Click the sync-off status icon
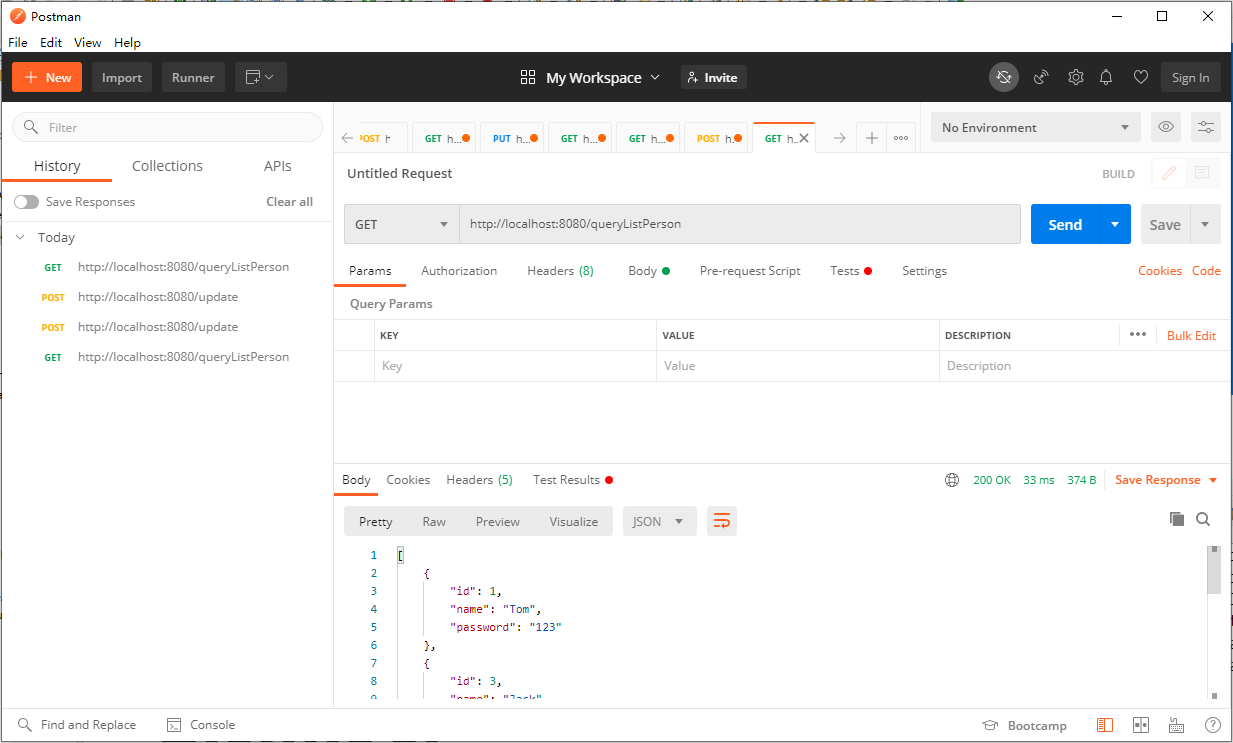 1004,77
